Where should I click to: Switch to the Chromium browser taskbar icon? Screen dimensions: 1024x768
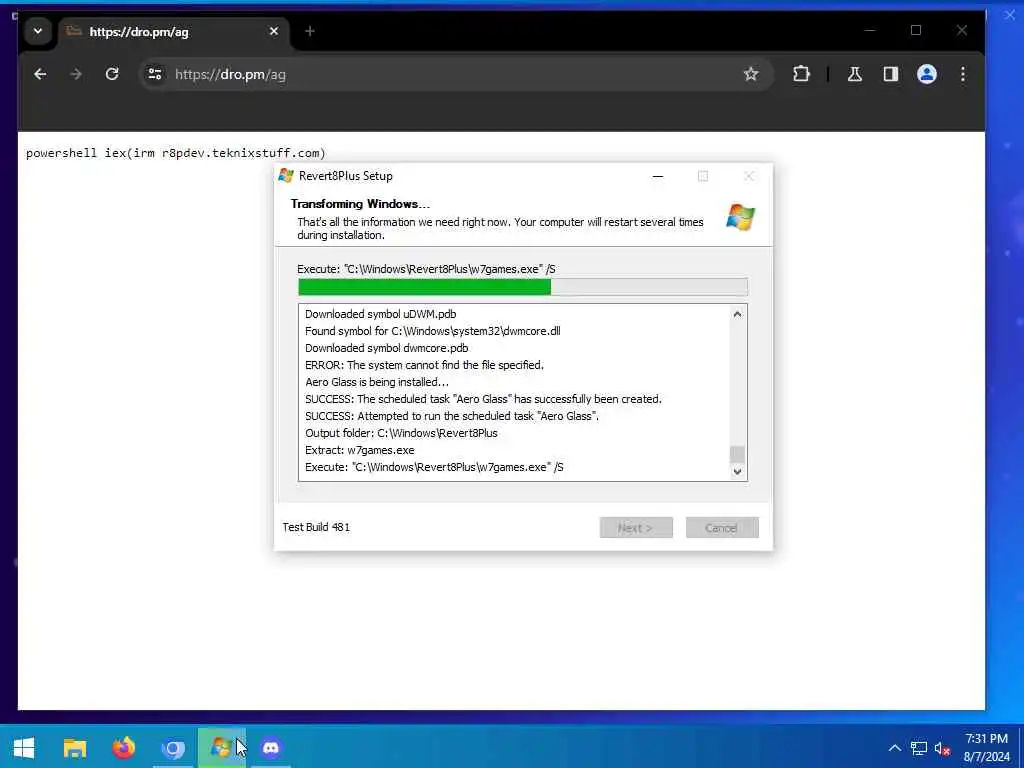click(x=173, y=748)
